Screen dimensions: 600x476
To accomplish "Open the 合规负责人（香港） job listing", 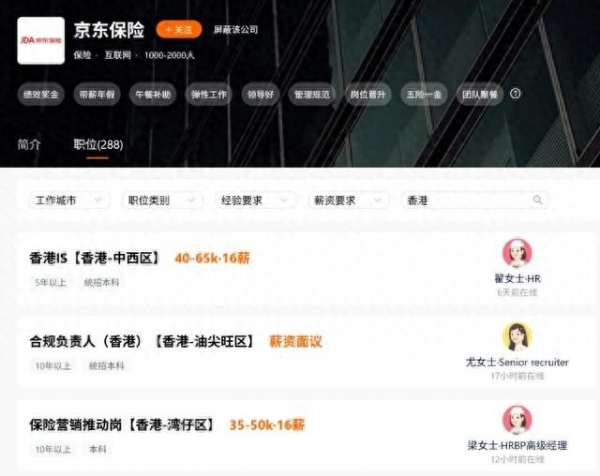I will point(142,342).
